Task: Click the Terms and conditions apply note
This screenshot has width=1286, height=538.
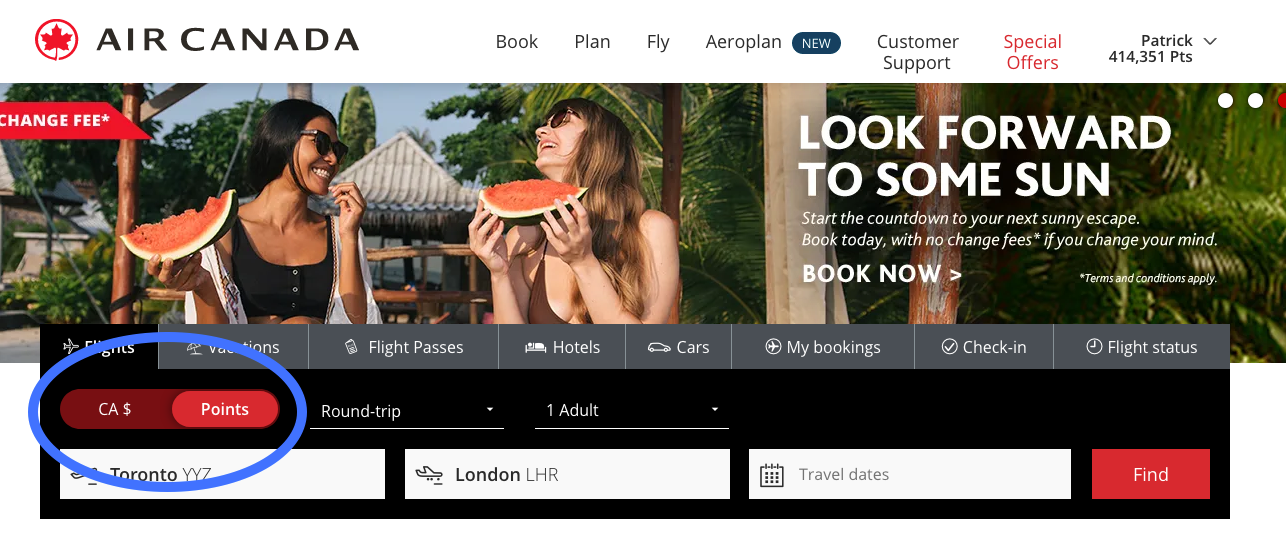Action: (1147, 278)
